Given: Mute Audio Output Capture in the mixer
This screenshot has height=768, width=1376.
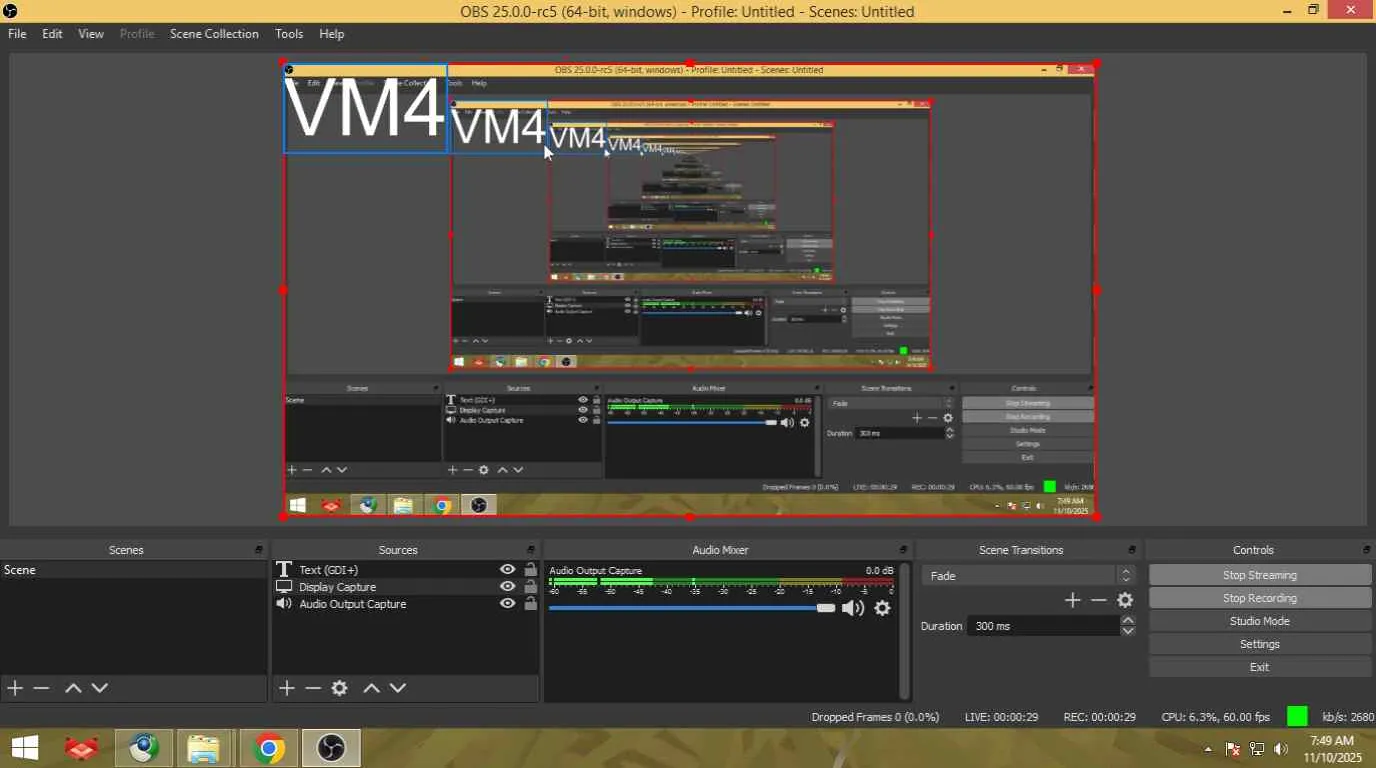Looking at the screenshot, I should coord(853,608).
